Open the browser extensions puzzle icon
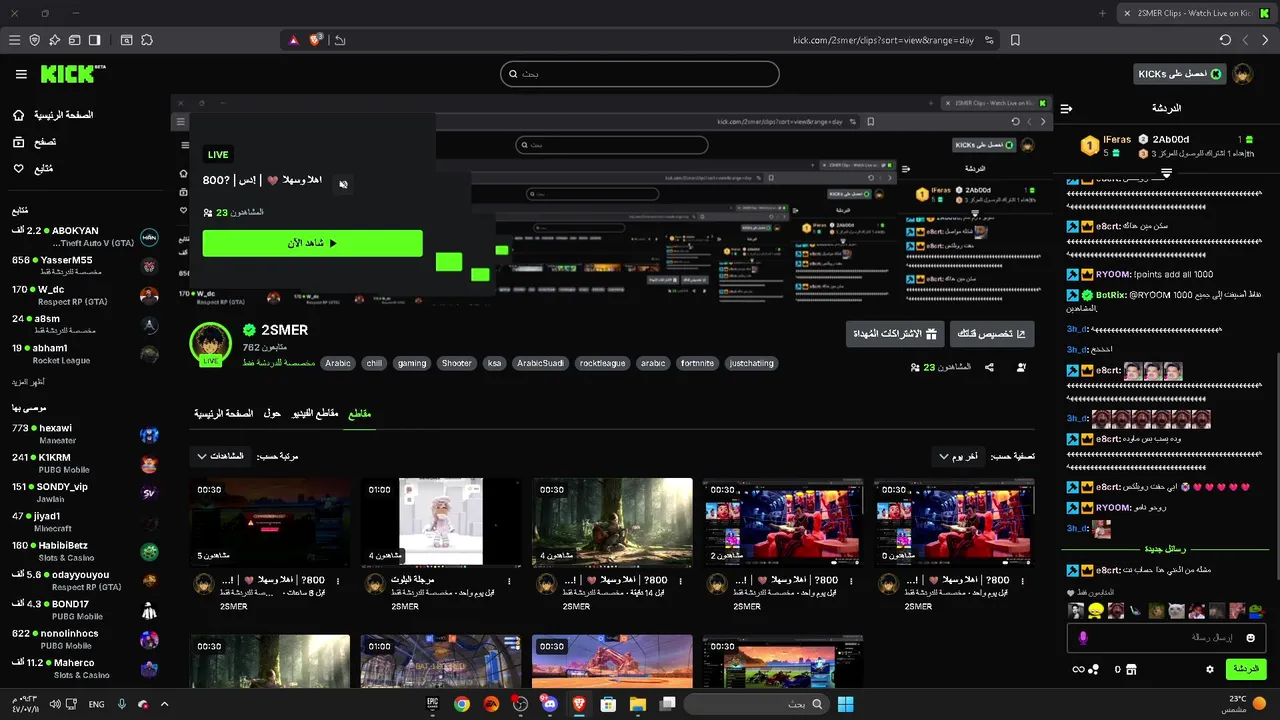Viewport: 1280px width, 720px height. click(147, 40)
